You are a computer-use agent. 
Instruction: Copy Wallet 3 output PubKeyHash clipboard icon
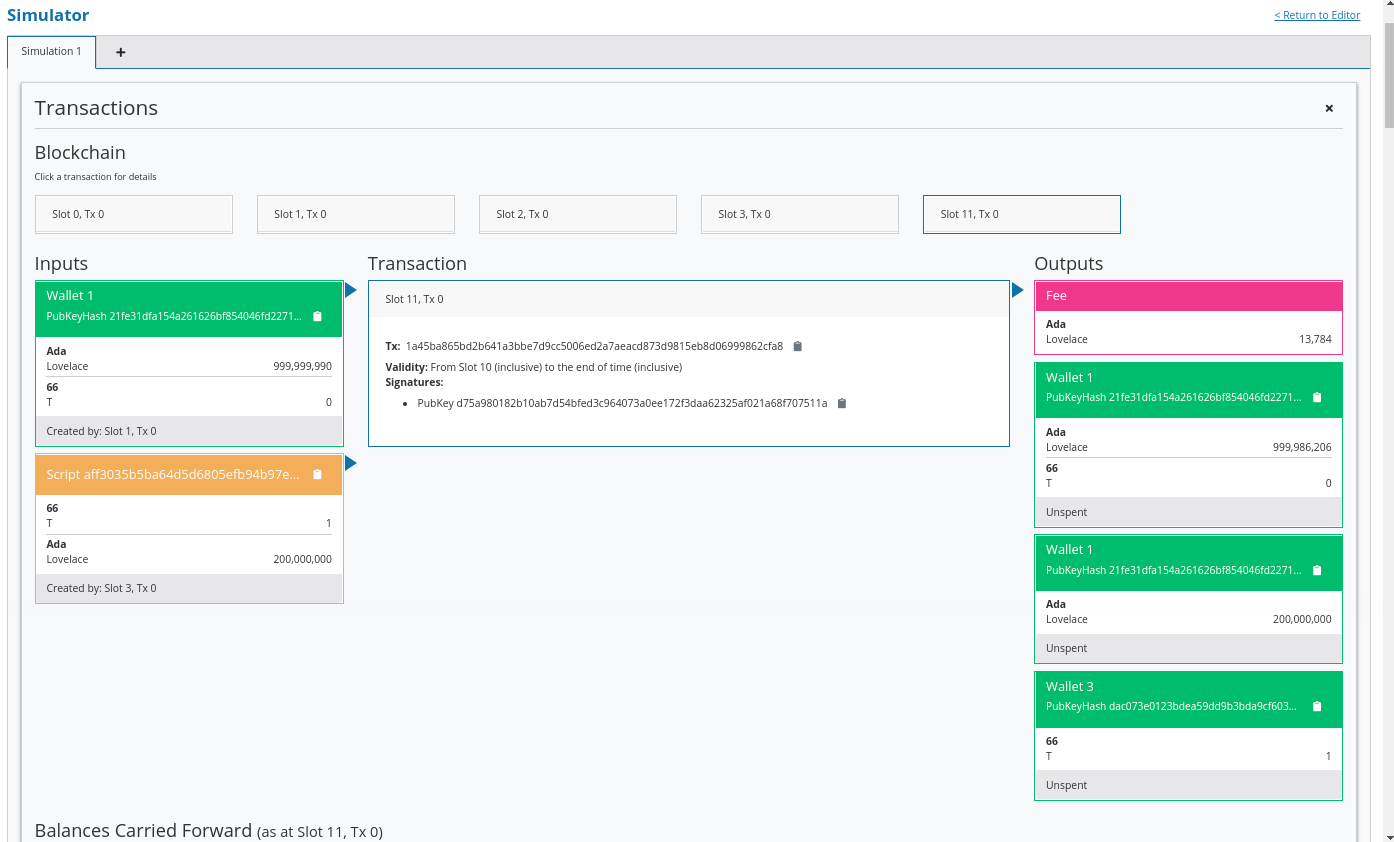click(x=1316, y=707)
